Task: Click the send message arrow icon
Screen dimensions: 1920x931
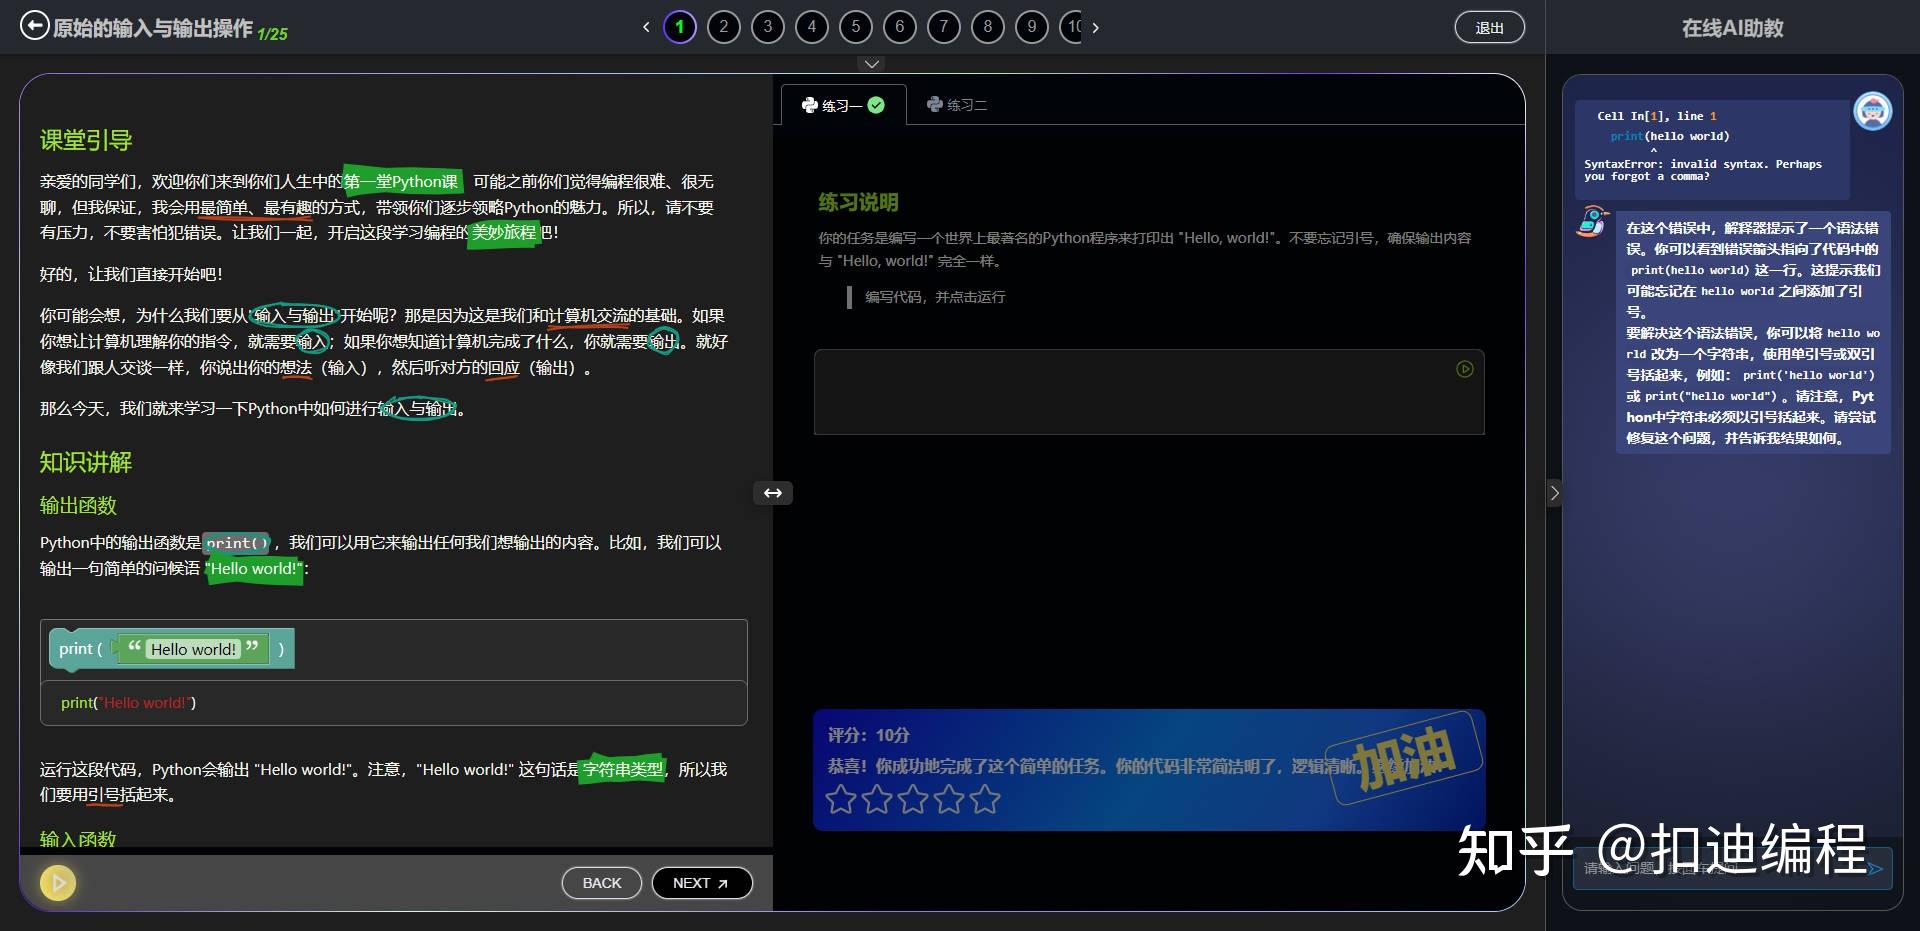Action: 1878,869
